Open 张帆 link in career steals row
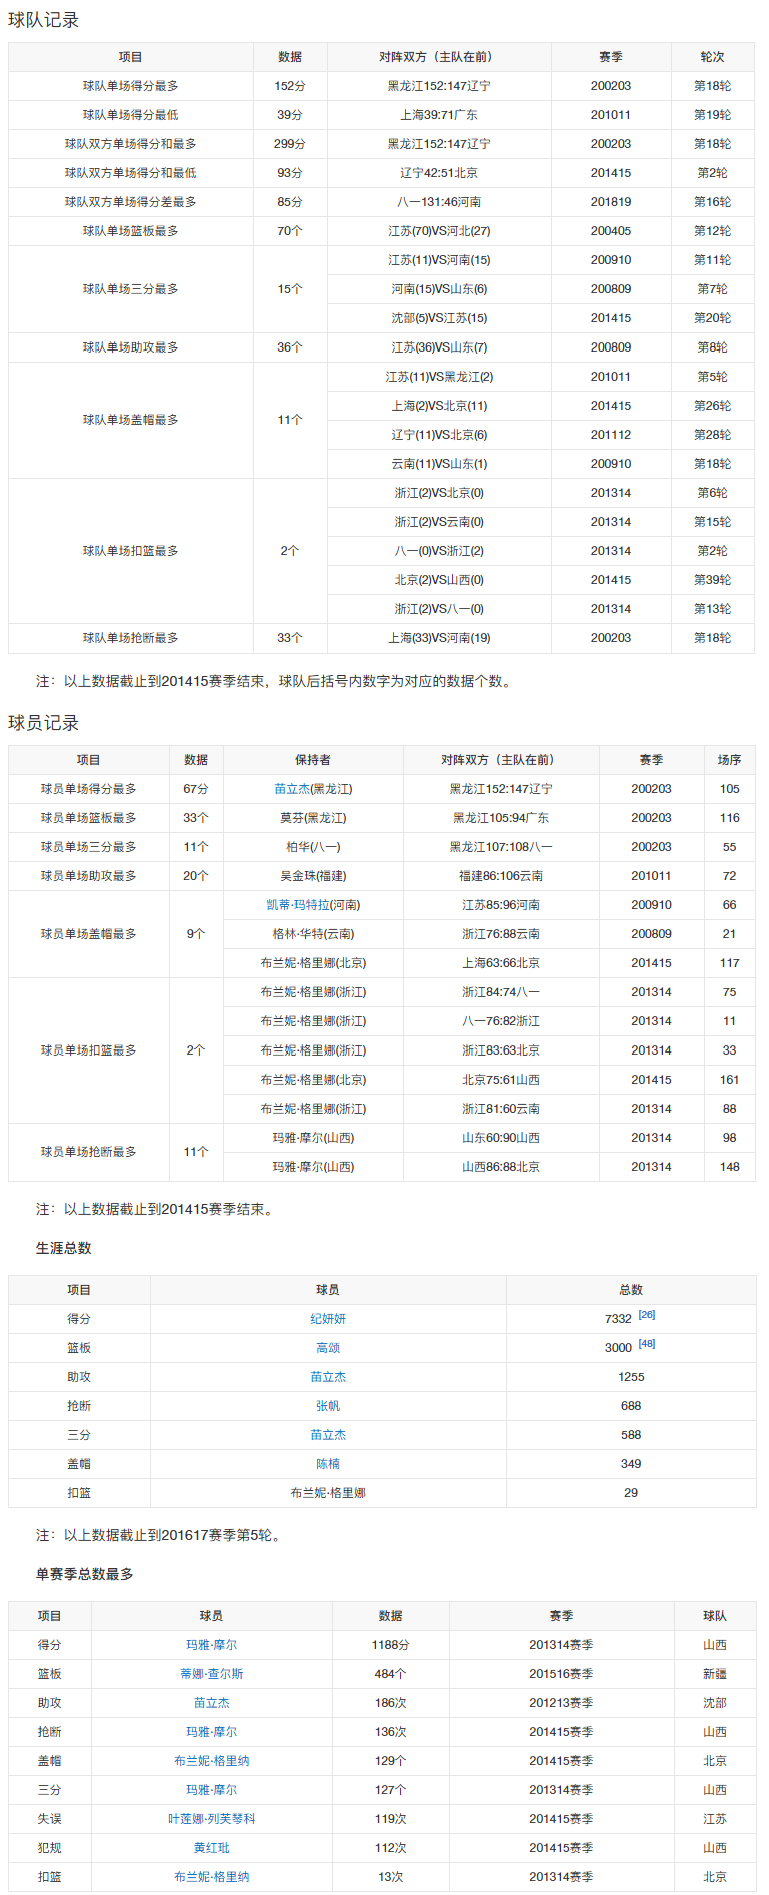Screen dimensions: 769x1895 pyautogui.click(x=328, y=1406)
